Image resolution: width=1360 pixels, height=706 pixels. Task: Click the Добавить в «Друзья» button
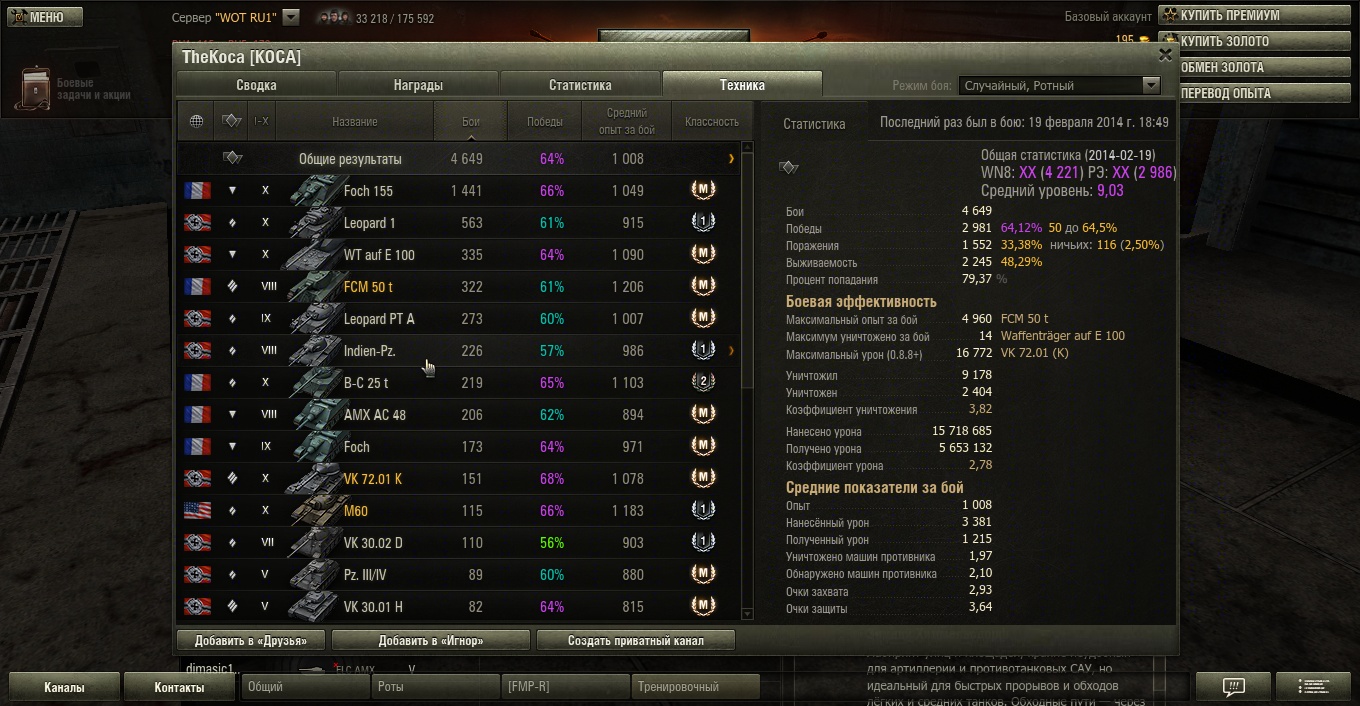[251, 640]
